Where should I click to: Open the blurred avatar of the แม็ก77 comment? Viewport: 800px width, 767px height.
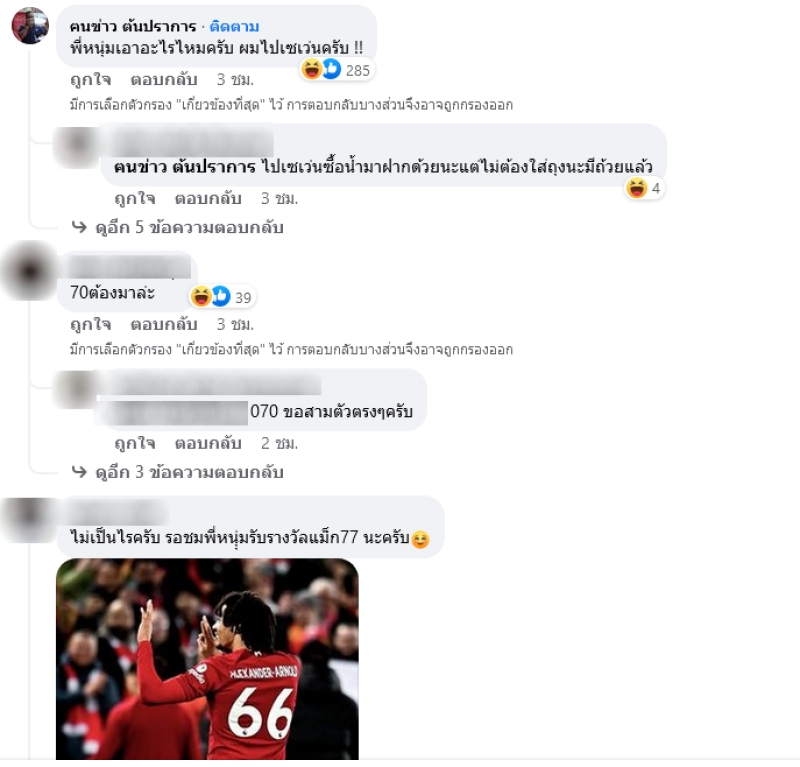pos(28,519)
